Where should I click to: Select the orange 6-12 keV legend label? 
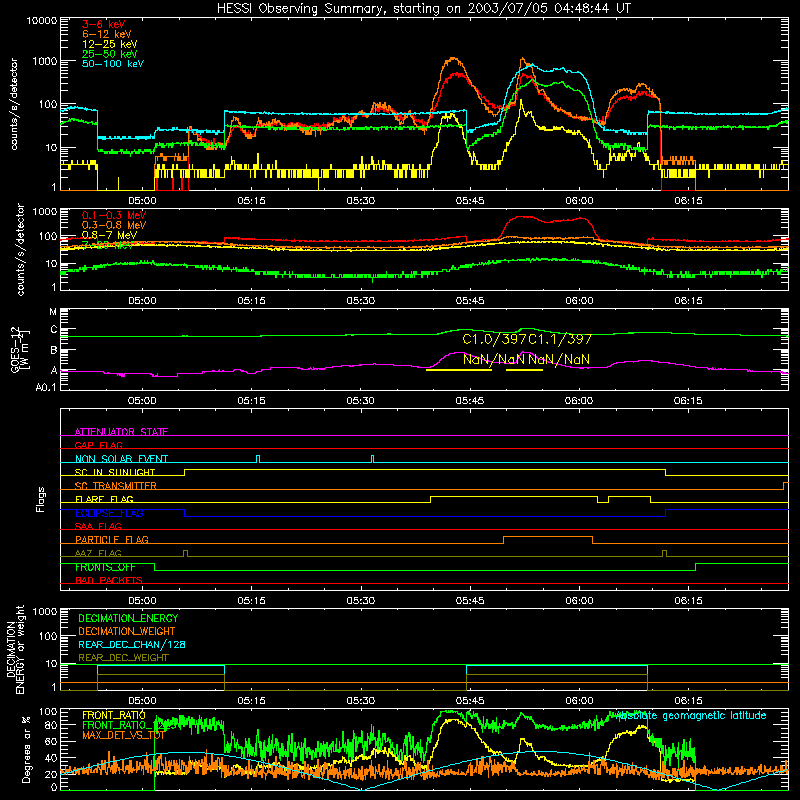[107, 34]
